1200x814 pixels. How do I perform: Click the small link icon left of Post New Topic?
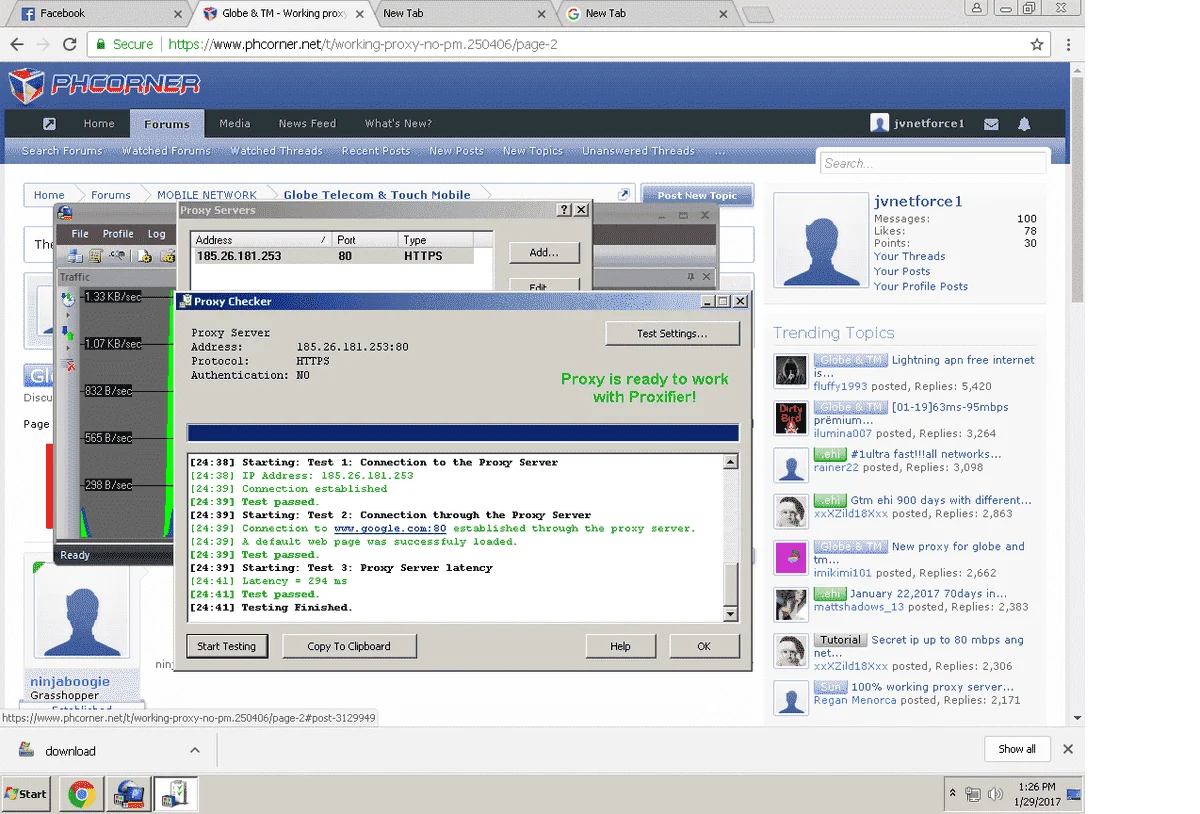coord(624,195)
